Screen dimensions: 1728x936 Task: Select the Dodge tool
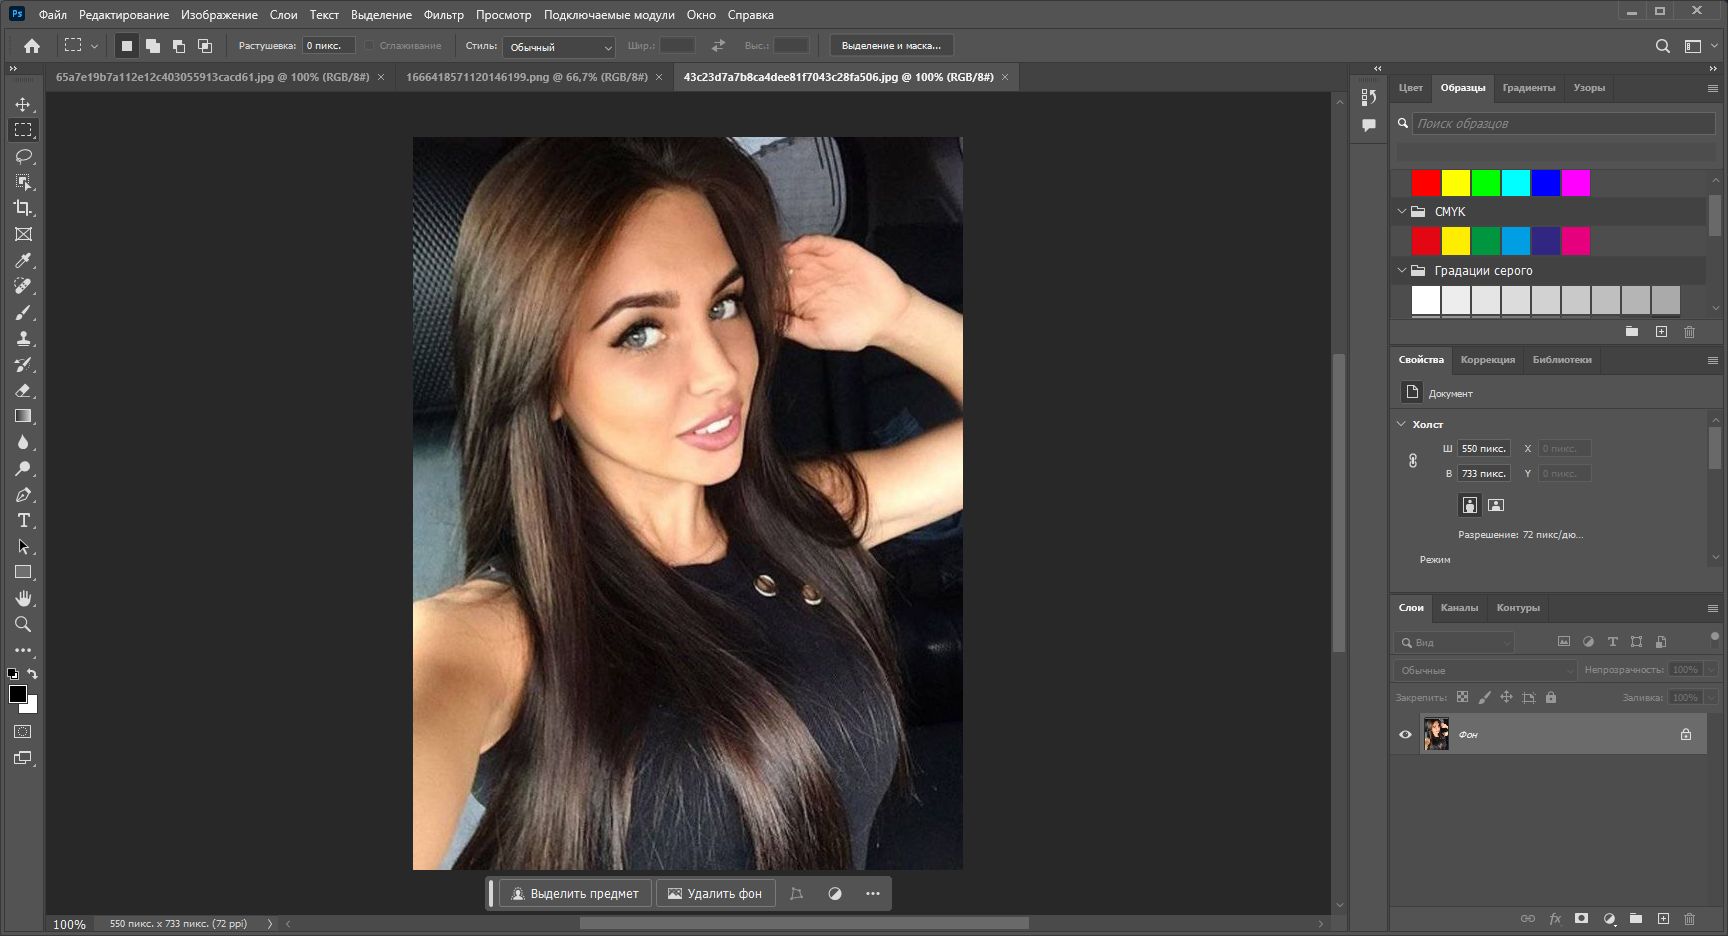pyautogui.click(x=23, y=468)
